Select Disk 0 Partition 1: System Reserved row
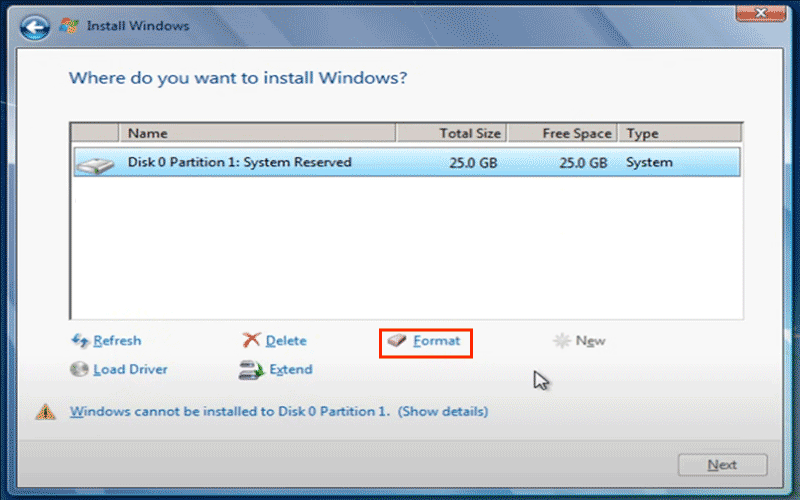The image size is (800, 500). pyautogui.click(x=407, y=162)
